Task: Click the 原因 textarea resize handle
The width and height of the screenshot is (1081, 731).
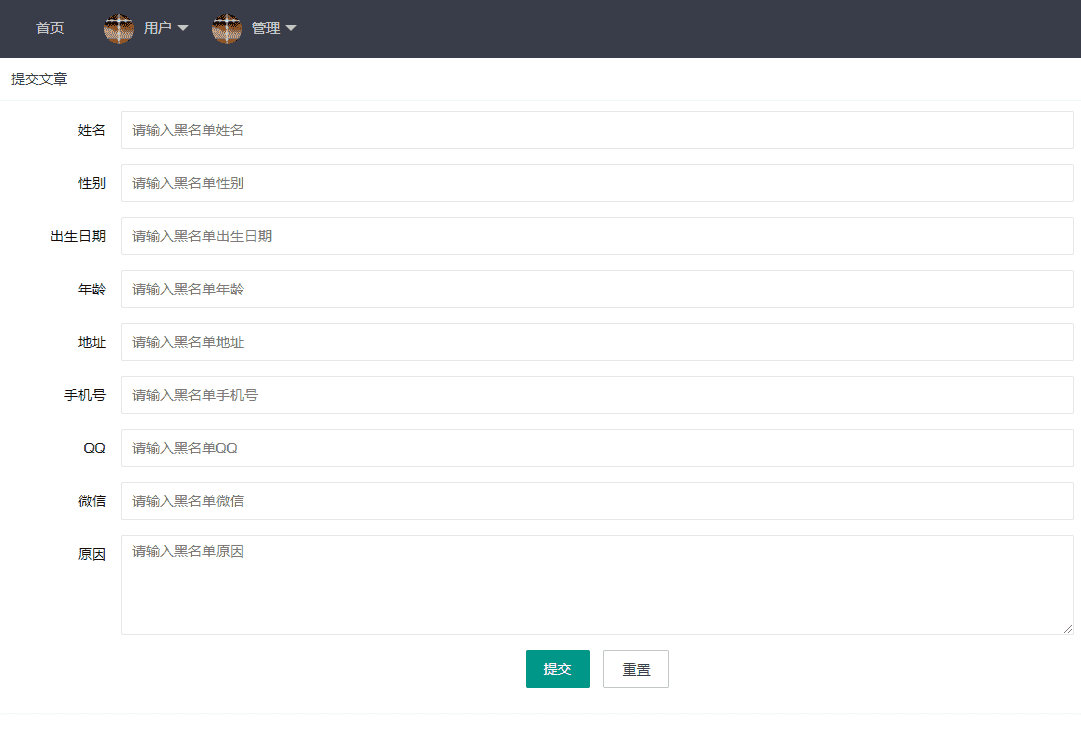Action: point(1067,628)
